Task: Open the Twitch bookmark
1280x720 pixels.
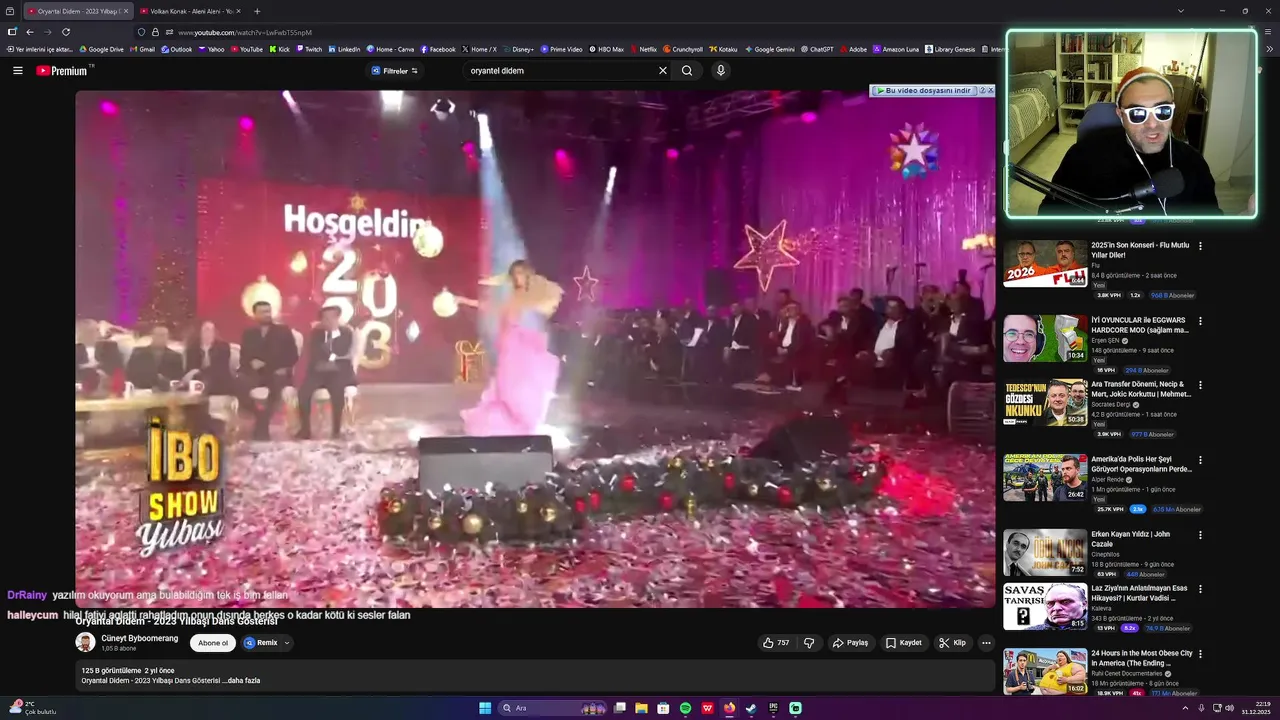Action: (309, 49)
